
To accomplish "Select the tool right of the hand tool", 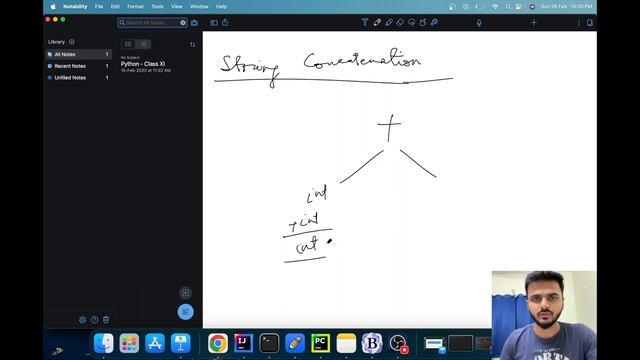I will coord(434,22).
